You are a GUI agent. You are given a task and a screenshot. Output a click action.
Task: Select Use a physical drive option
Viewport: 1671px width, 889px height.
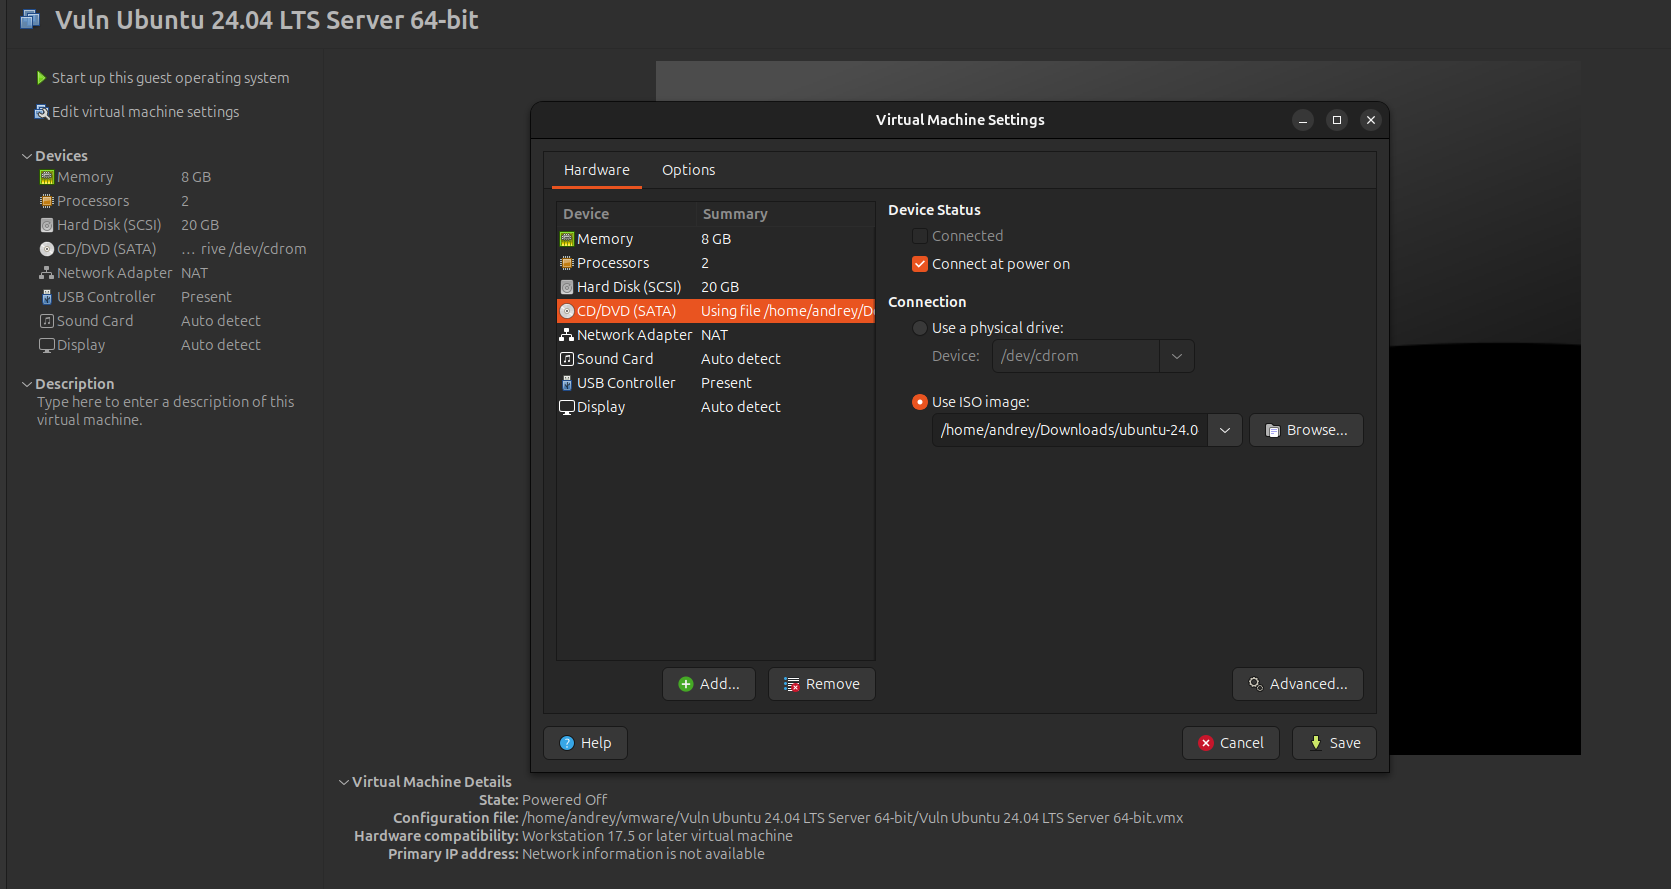click(x=920, y=328)
